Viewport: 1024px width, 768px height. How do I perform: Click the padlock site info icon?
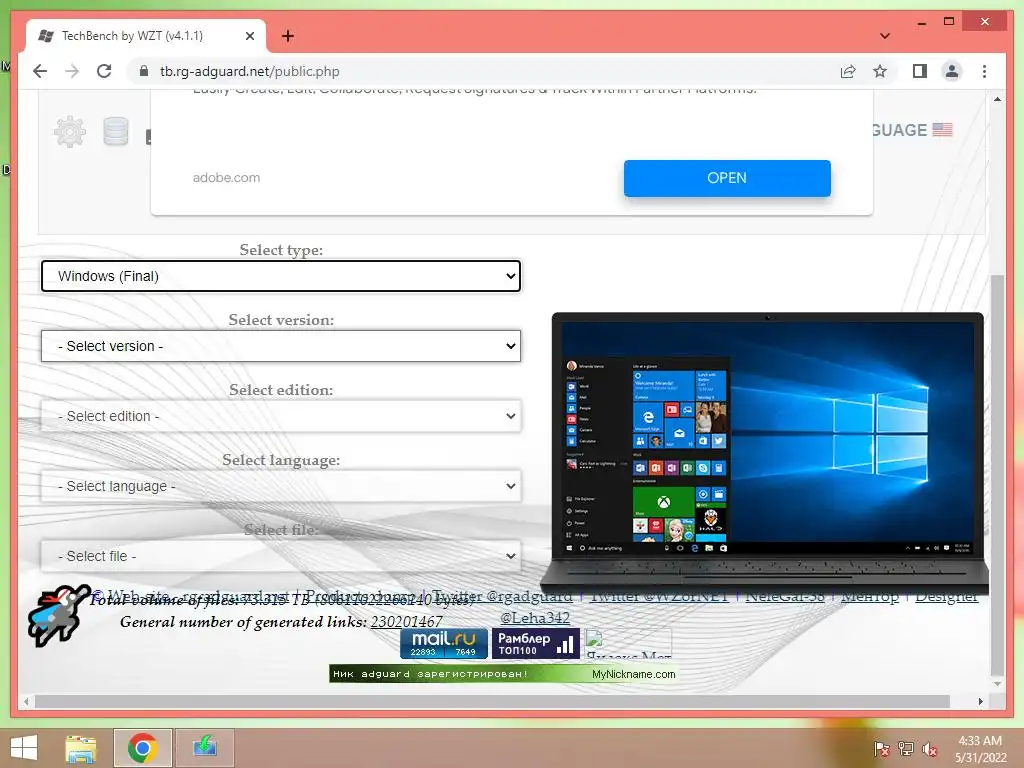pyautogui.click(x=144, y=71)
